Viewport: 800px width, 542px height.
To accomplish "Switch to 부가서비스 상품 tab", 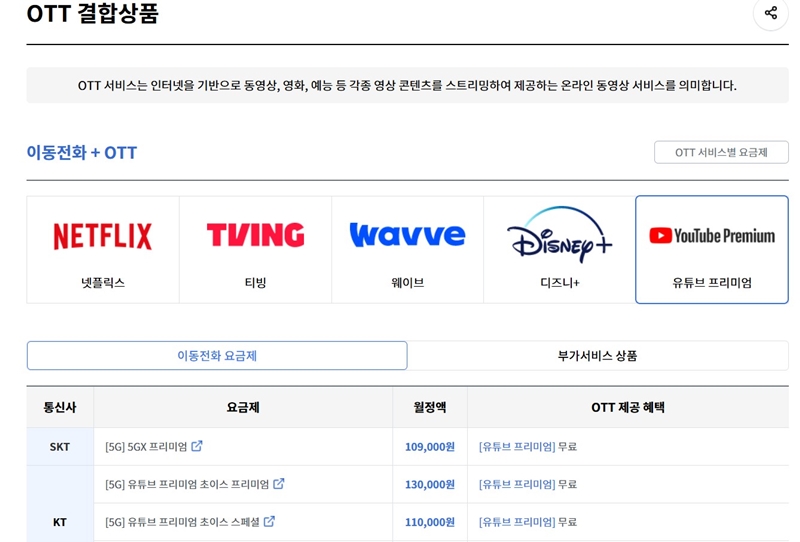I will pos(597,356).
